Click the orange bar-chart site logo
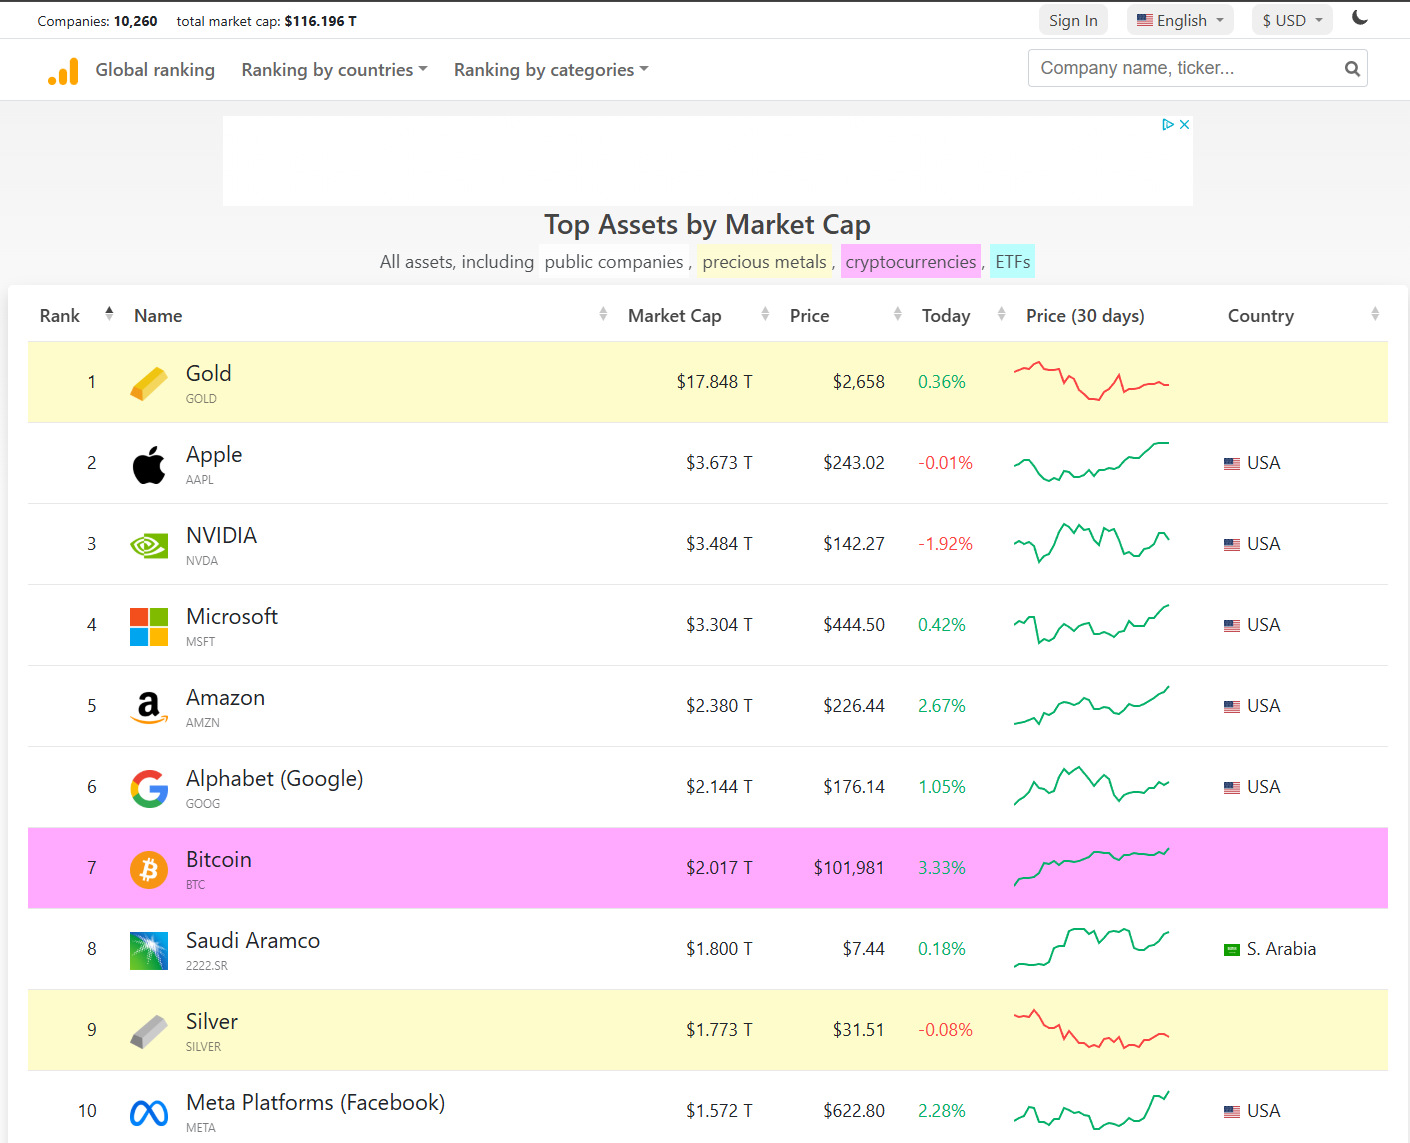Viewport: 1410px width, 1143px height. [x=63, y=71]
